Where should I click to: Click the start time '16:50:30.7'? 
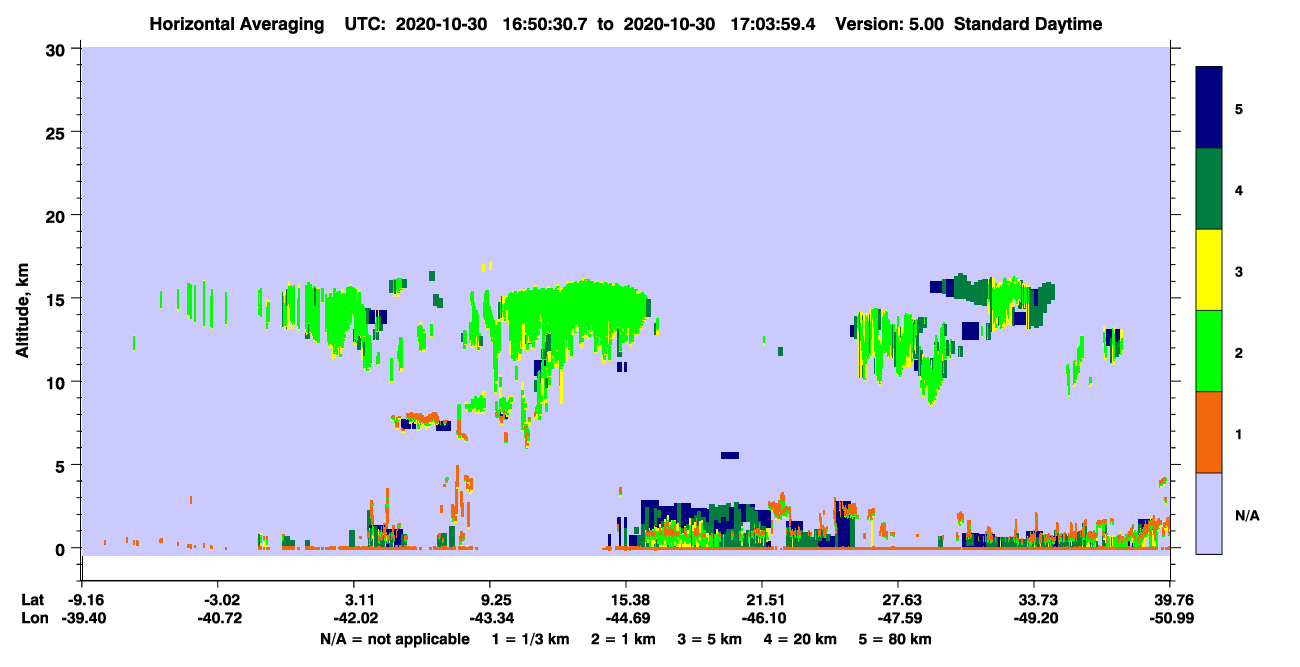coord(547,24)
